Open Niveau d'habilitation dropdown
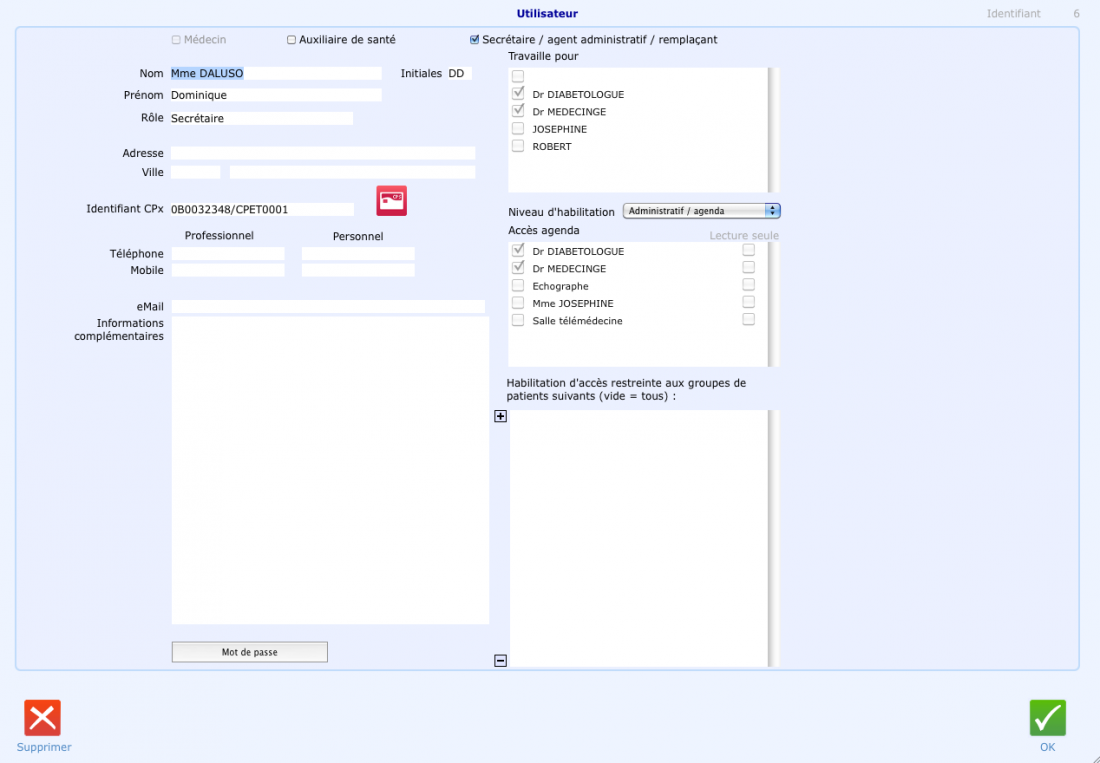 (x=702, y=210)
